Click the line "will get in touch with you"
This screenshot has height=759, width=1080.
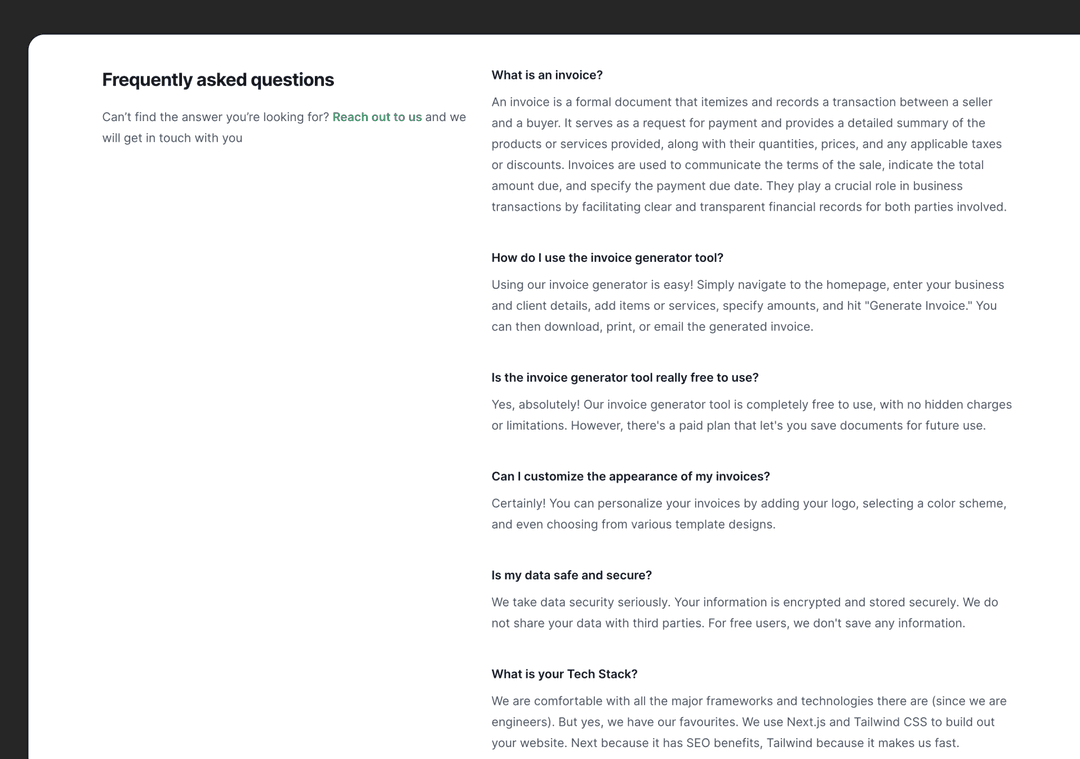[x=172, y=138]
